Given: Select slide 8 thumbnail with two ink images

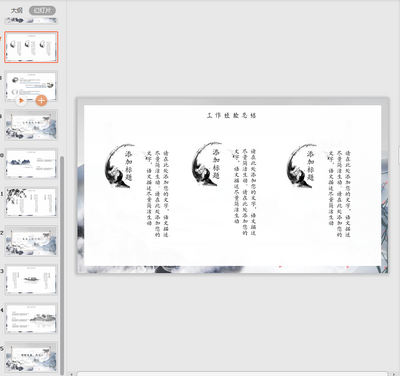Looking at the screenshot, I should [x=31, y=86].
